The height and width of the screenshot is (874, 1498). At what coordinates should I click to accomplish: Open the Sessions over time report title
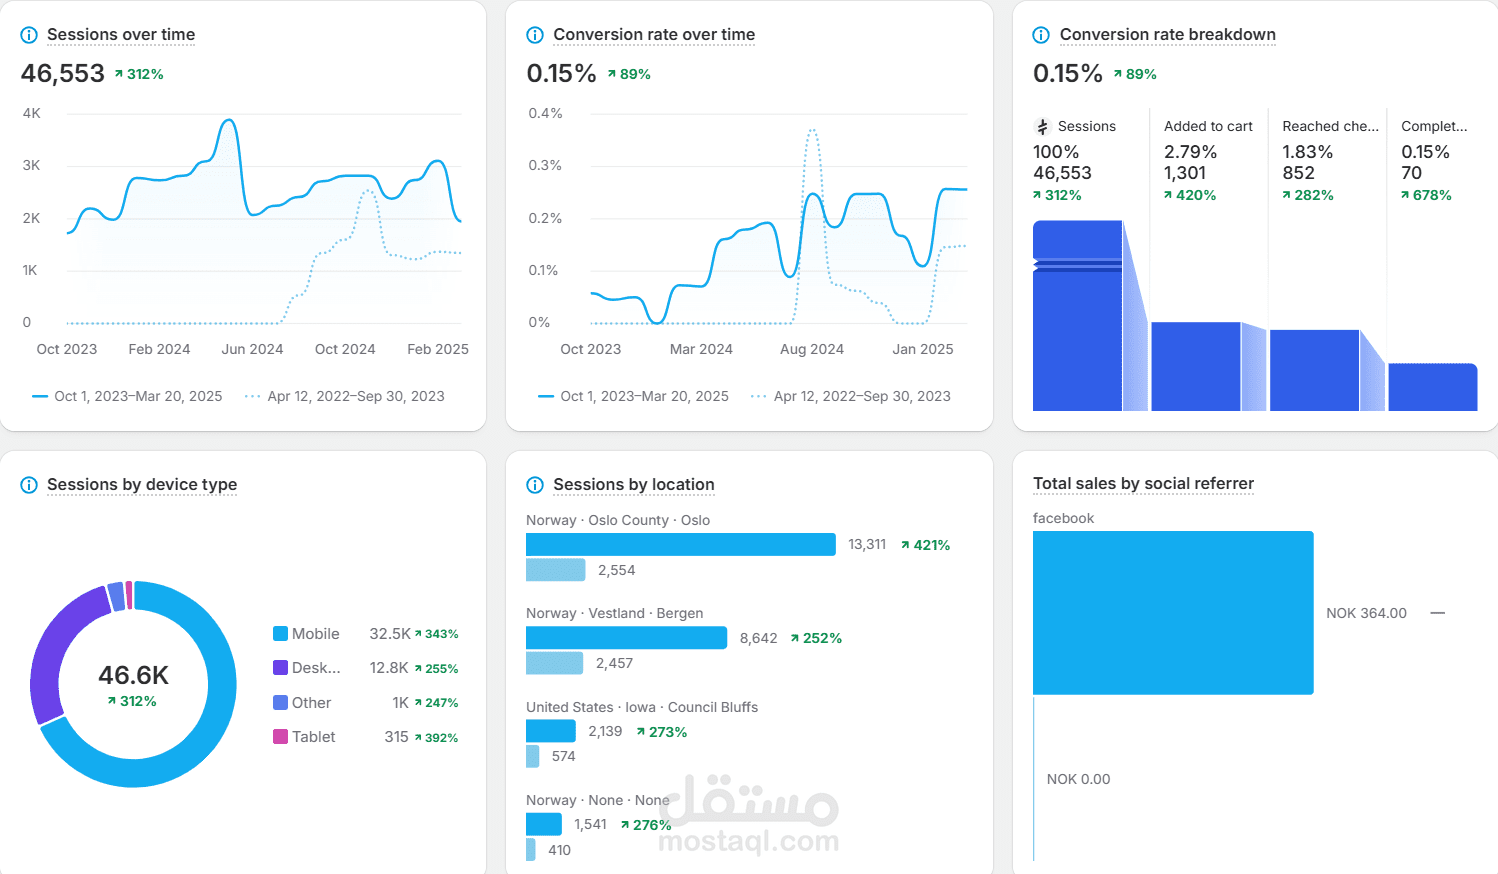tap(121, 35)
